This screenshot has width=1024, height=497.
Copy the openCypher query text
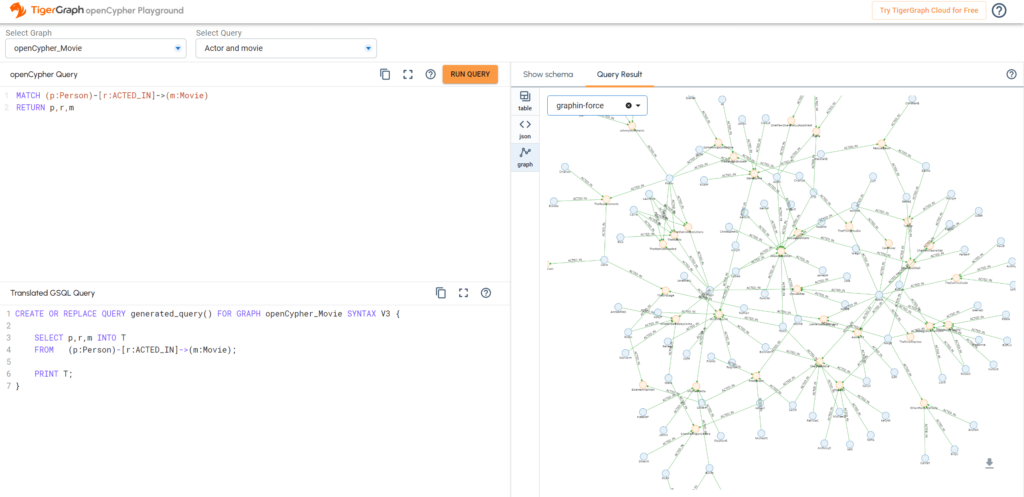(x=385, y=74)
